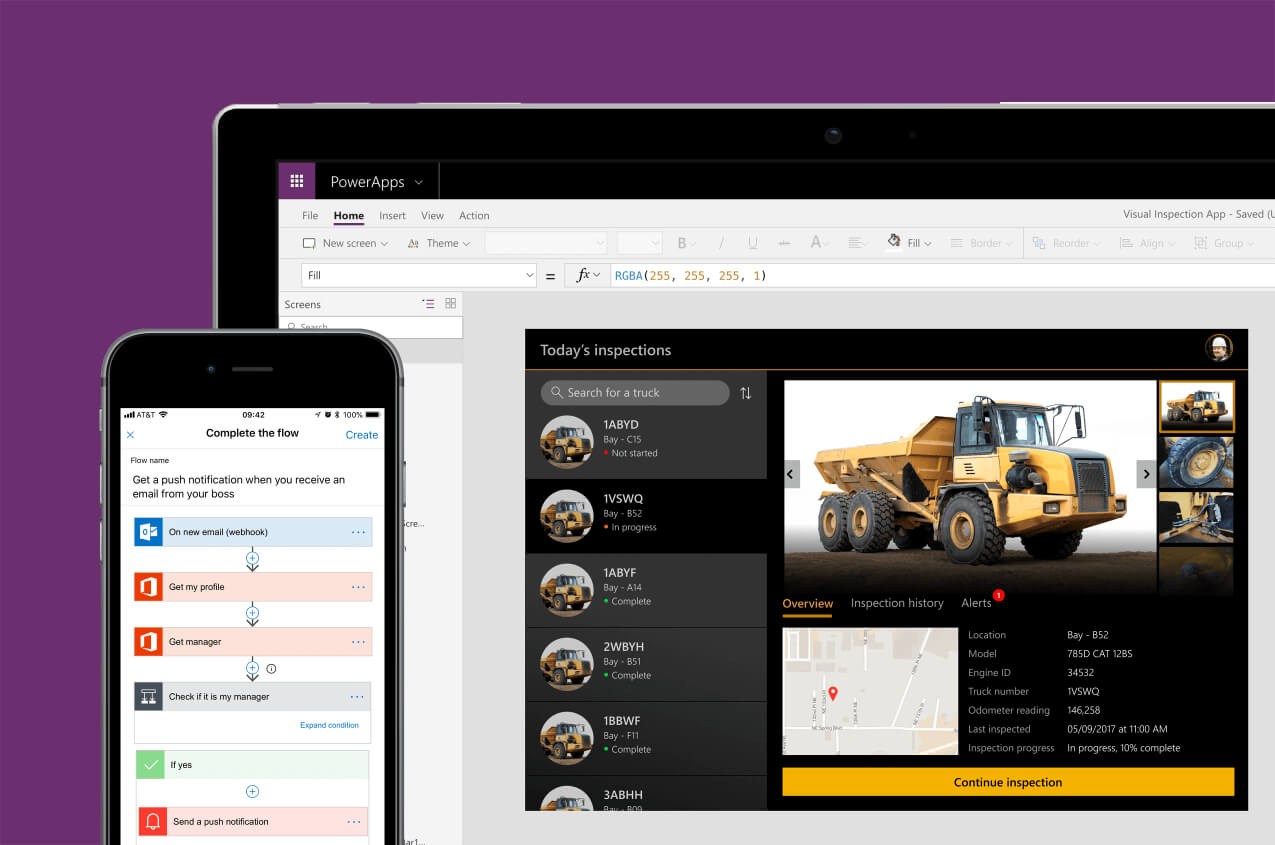Open the Fill color dropdown
This screenshot has width=1275, height=845.
point(909,242)
